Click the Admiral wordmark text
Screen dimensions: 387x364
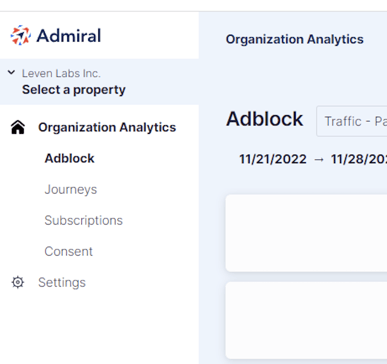point(69,36)
